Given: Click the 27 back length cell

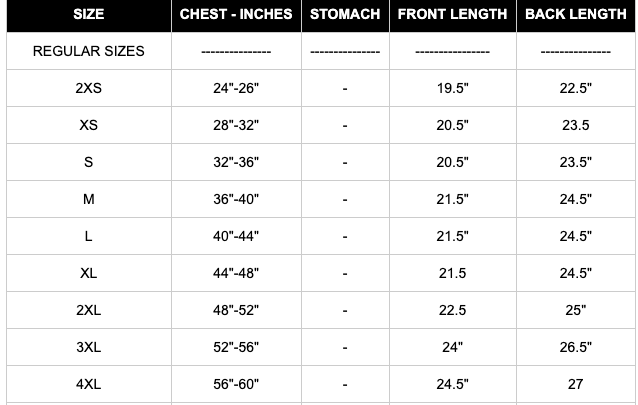Looking at the screenshot, I should 575,383.
